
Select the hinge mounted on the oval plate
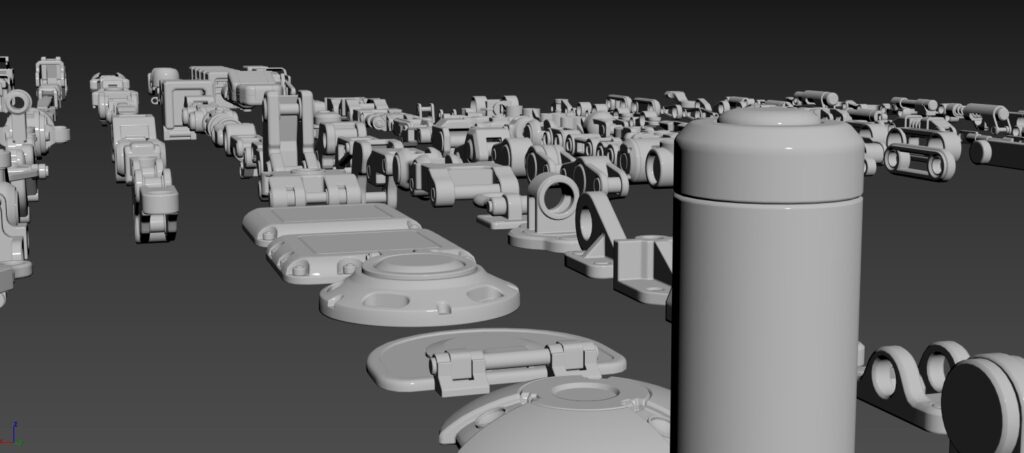tap(513, 366)
